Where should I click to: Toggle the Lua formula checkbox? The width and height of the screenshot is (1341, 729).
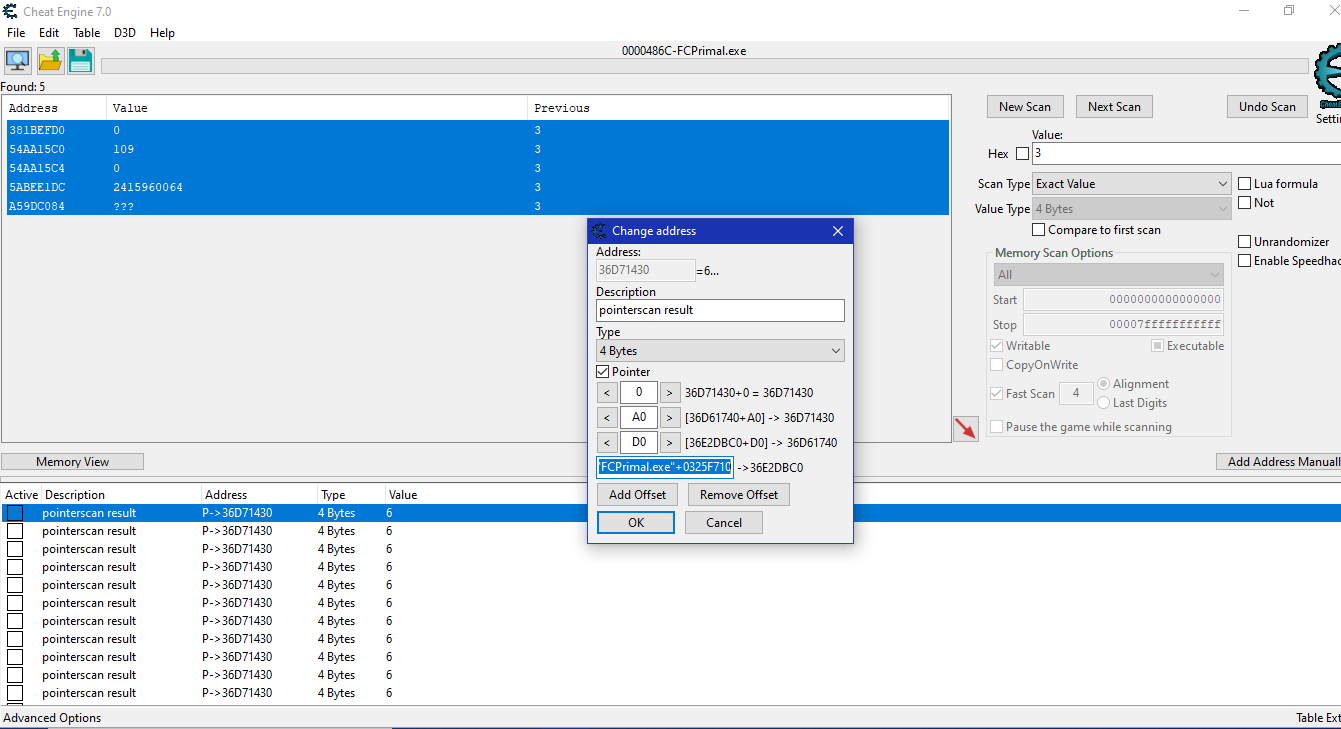click(1245, 184)
